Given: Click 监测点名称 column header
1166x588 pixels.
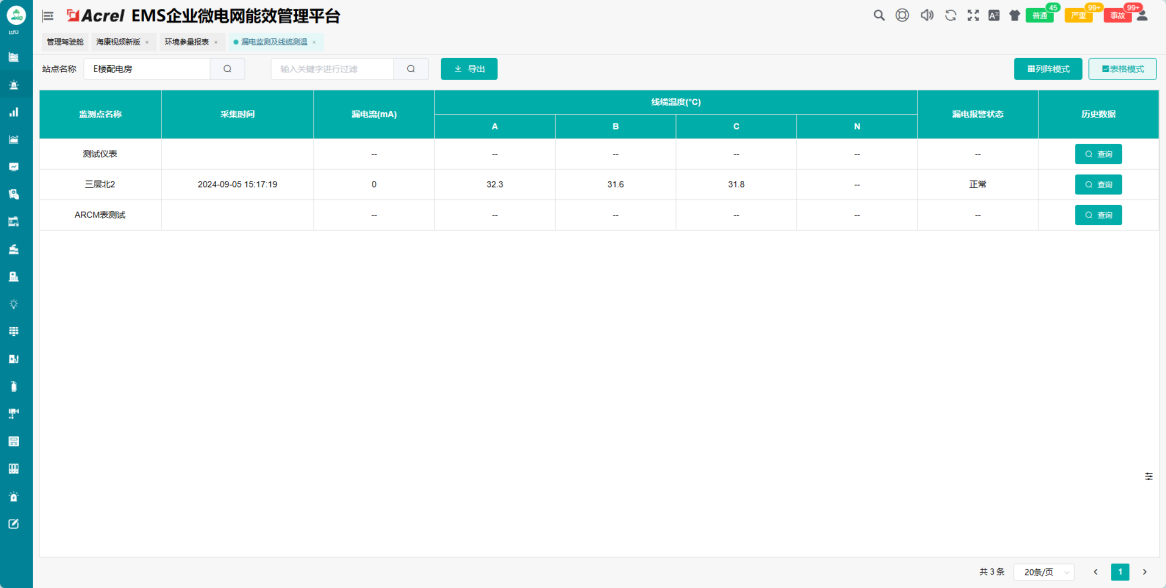Looking at the screenshot, I should (100, 114).
